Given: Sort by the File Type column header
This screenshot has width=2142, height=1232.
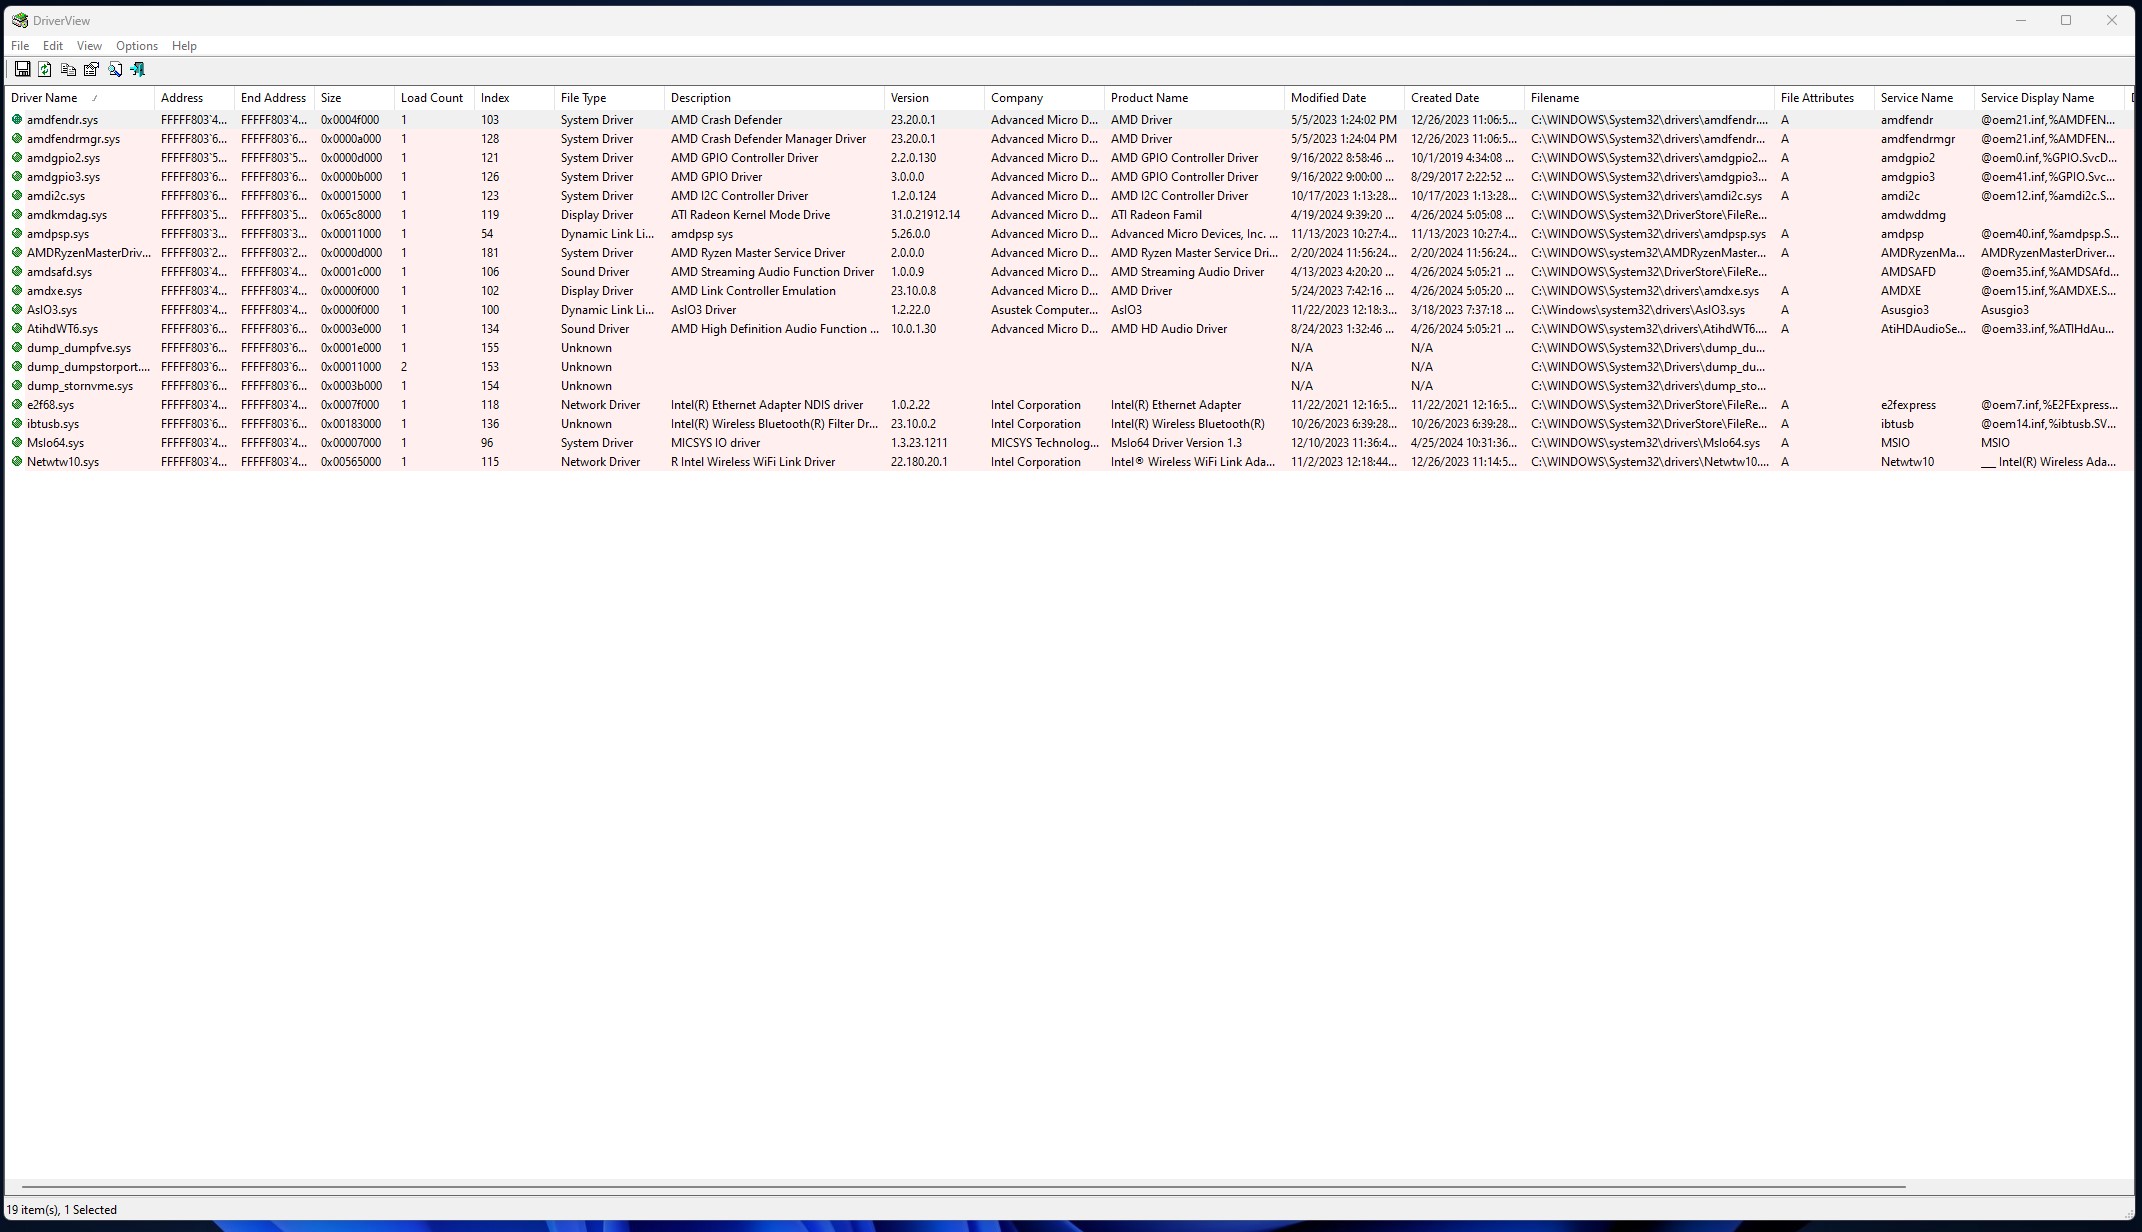Looking at the screenshot, I should click(609, 98).
